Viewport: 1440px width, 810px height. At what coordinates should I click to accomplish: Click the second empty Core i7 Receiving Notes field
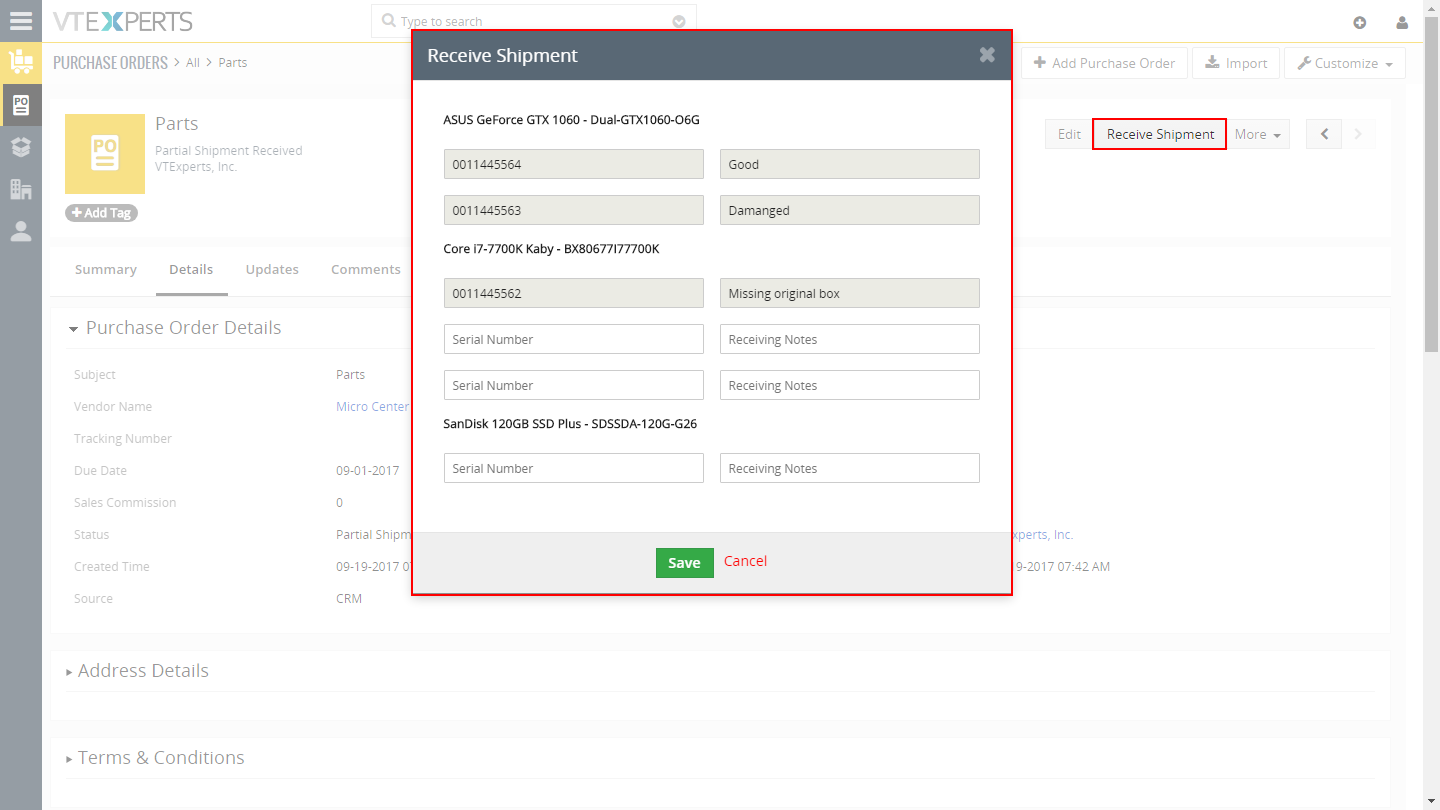pos(850,385)
